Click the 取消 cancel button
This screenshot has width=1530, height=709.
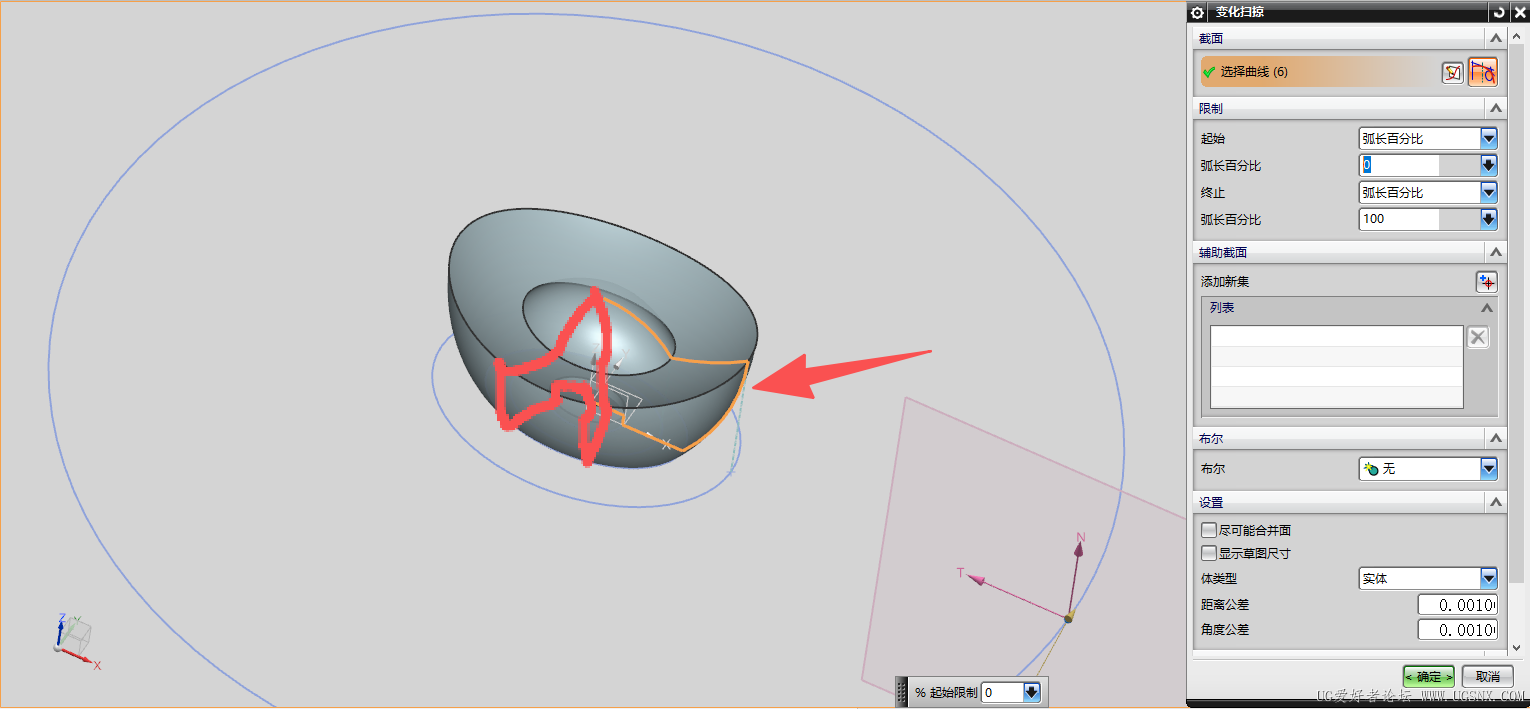point(1488,676)
